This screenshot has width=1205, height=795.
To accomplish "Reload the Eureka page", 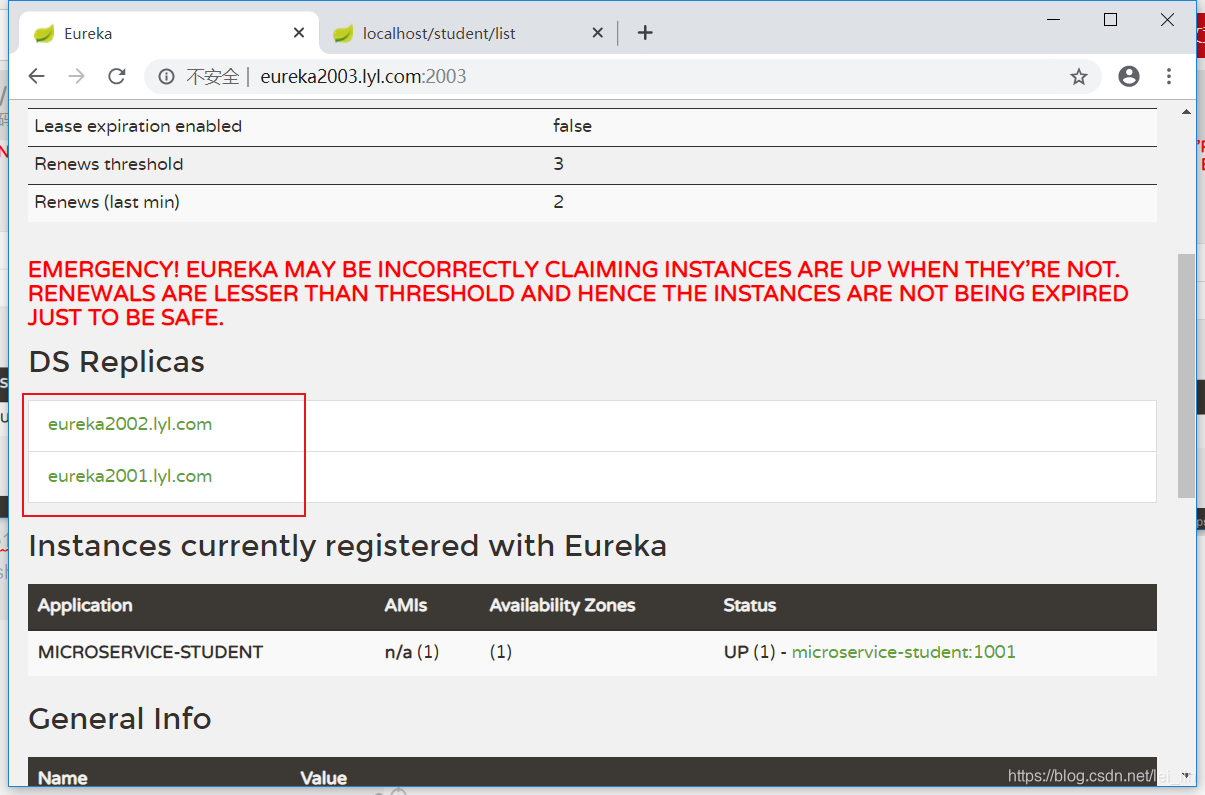I will tap(117, 77).
